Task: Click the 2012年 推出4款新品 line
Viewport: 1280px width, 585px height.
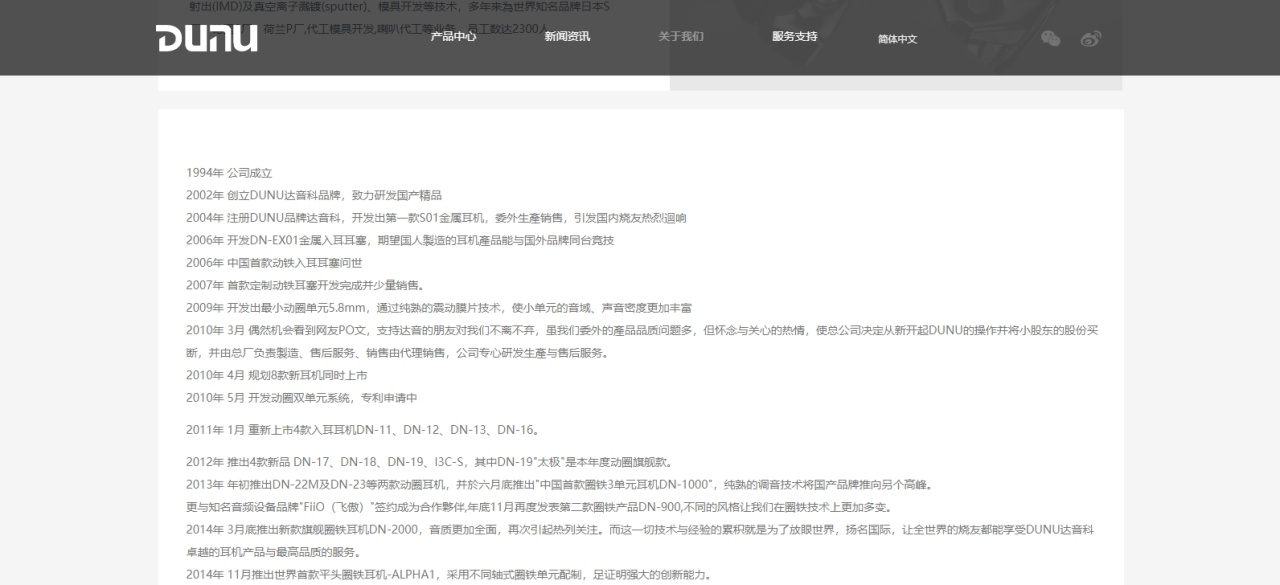Action: 429,462
